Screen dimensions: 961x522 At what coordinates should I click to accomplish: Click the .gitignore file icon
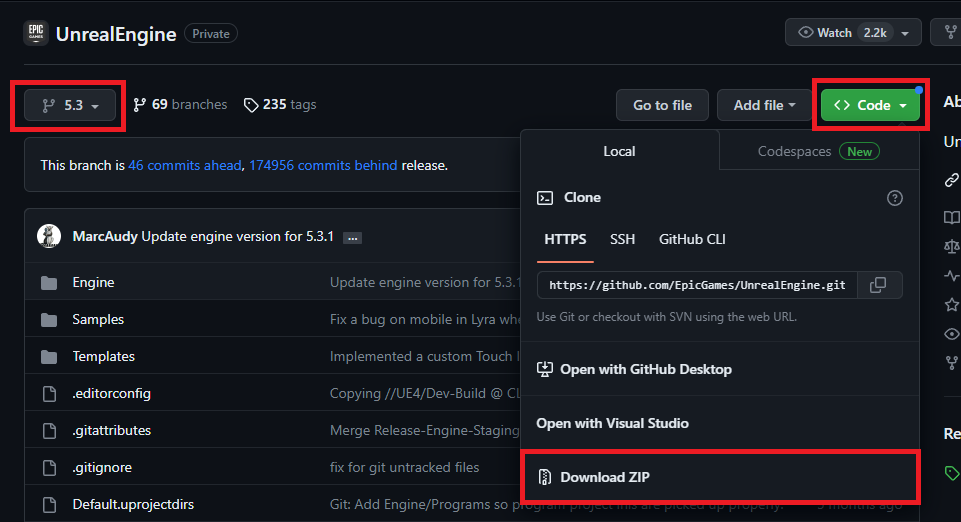pos(50,468)
